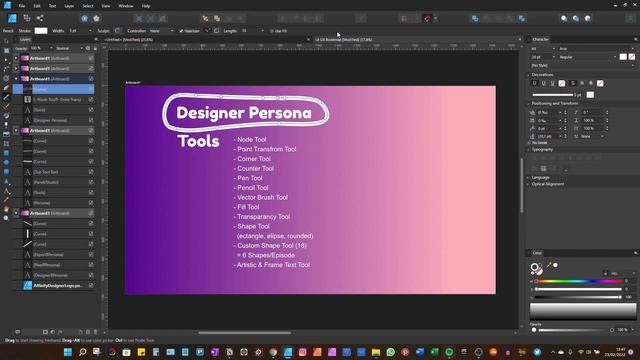640x360 pixels.
Task: Select the Artistic Text tool
Action: pyautogui.click(x=6, y=181)
